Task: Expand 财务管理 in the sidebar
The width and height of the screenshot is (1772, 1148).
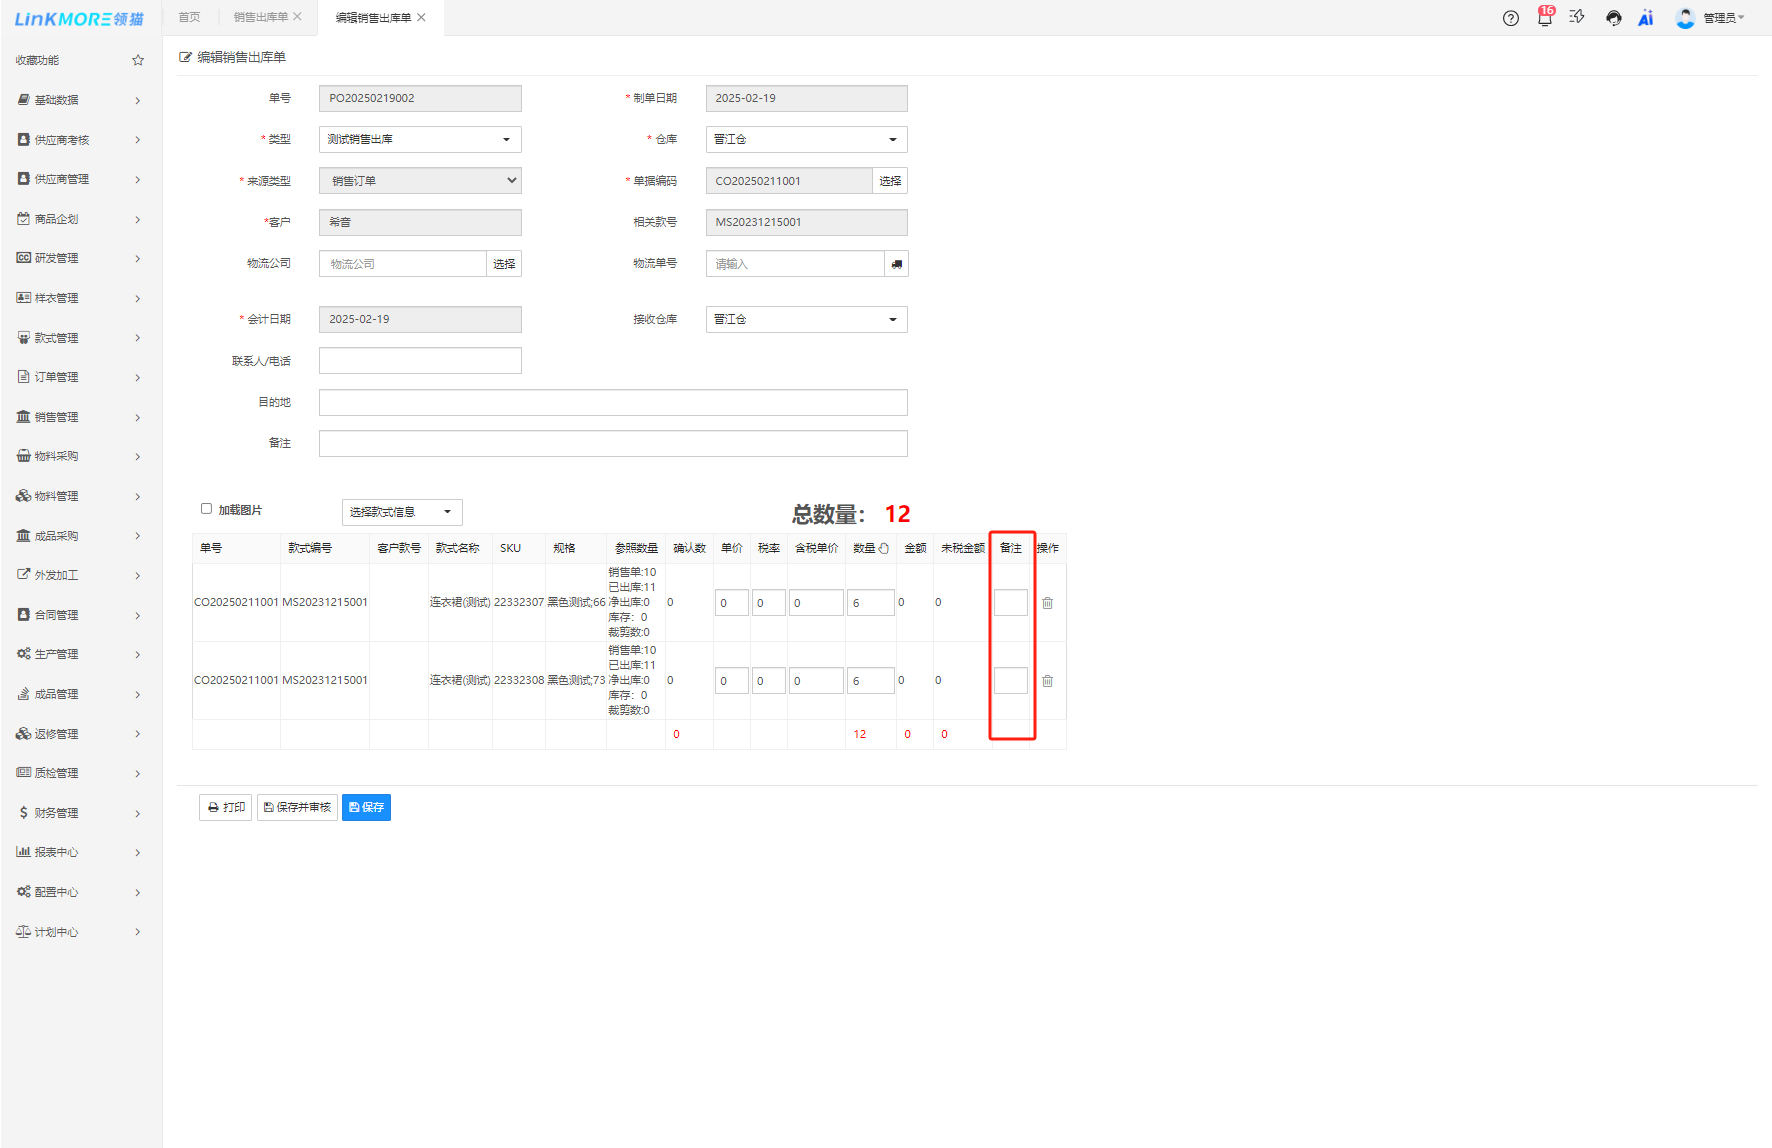Action: coord(78,813)
